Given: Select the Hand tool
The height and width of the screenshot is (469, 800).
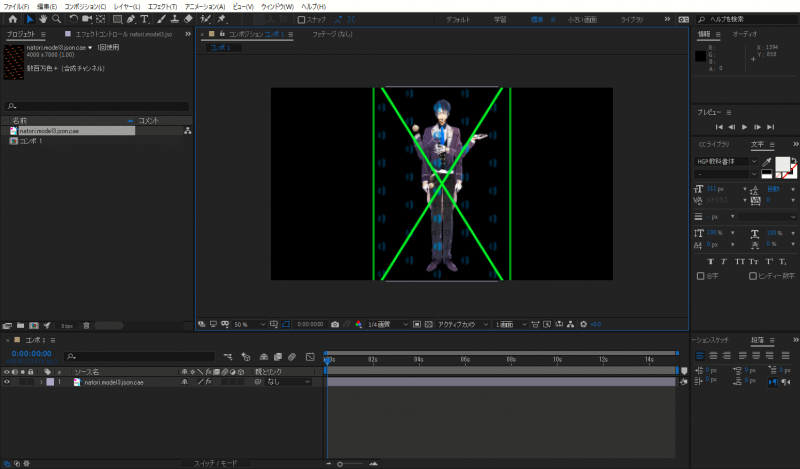Looking at the screenshot, I should [x=43, y=19].
